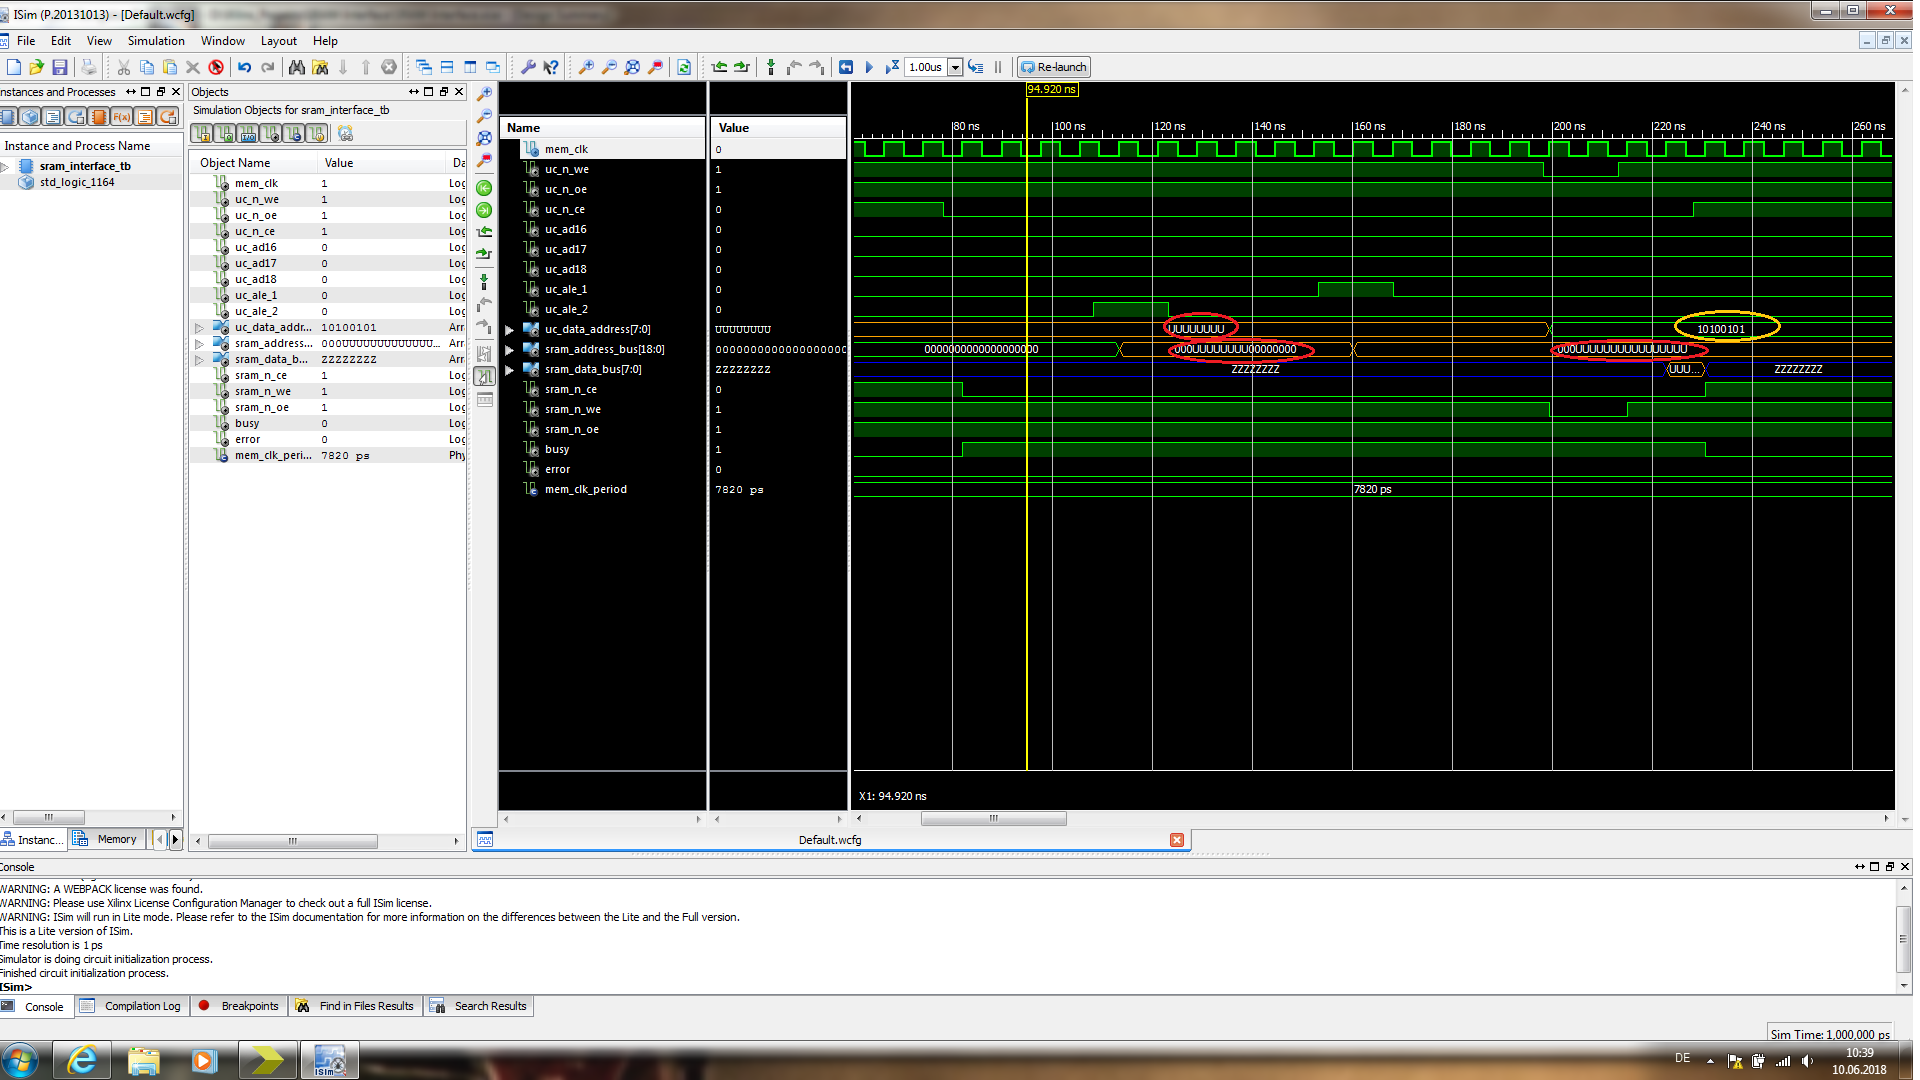Click the New file toolbar icon
Viewport: 1920px width, 1080px height.
coord(14,67)
